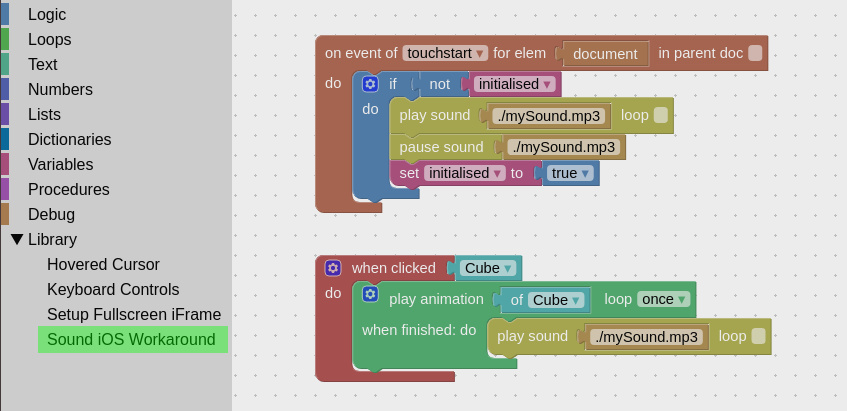Open the Loops category
The height and width of the screenshot is (411, 847).
(49, 39)
